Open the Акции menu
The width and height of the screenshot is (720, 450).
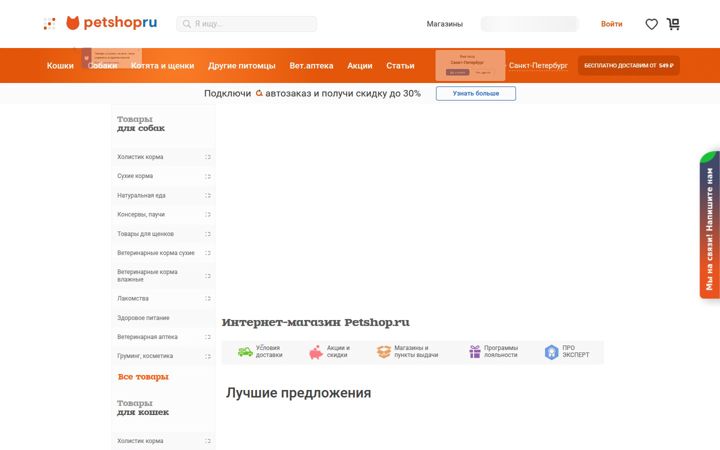pyautogui.click(x=360, y=66)
